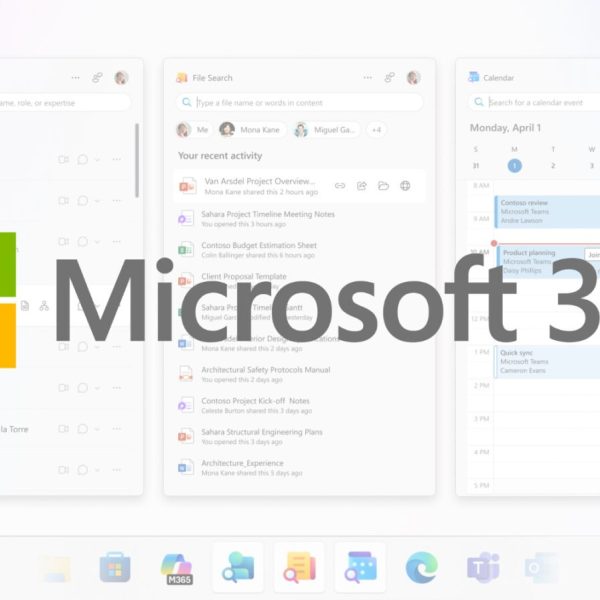Click the org chart icon in left panel
The height and width of the screenshot is (600, 600).
click(44, 306)
